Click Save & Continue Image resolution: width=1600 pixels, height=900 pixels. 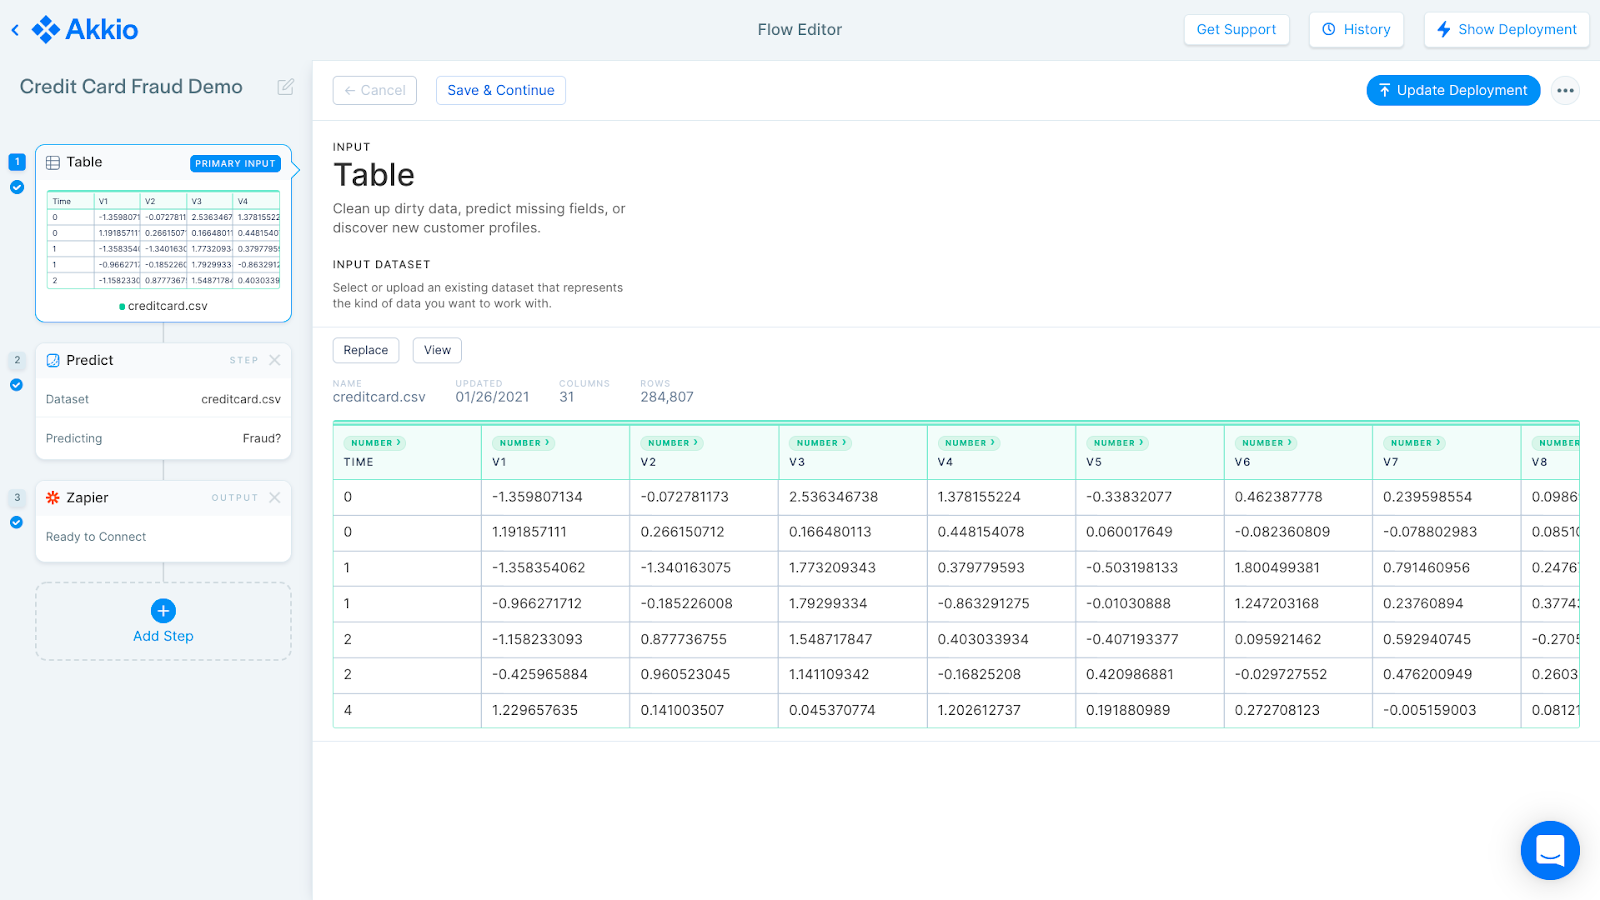coord(500,90)
